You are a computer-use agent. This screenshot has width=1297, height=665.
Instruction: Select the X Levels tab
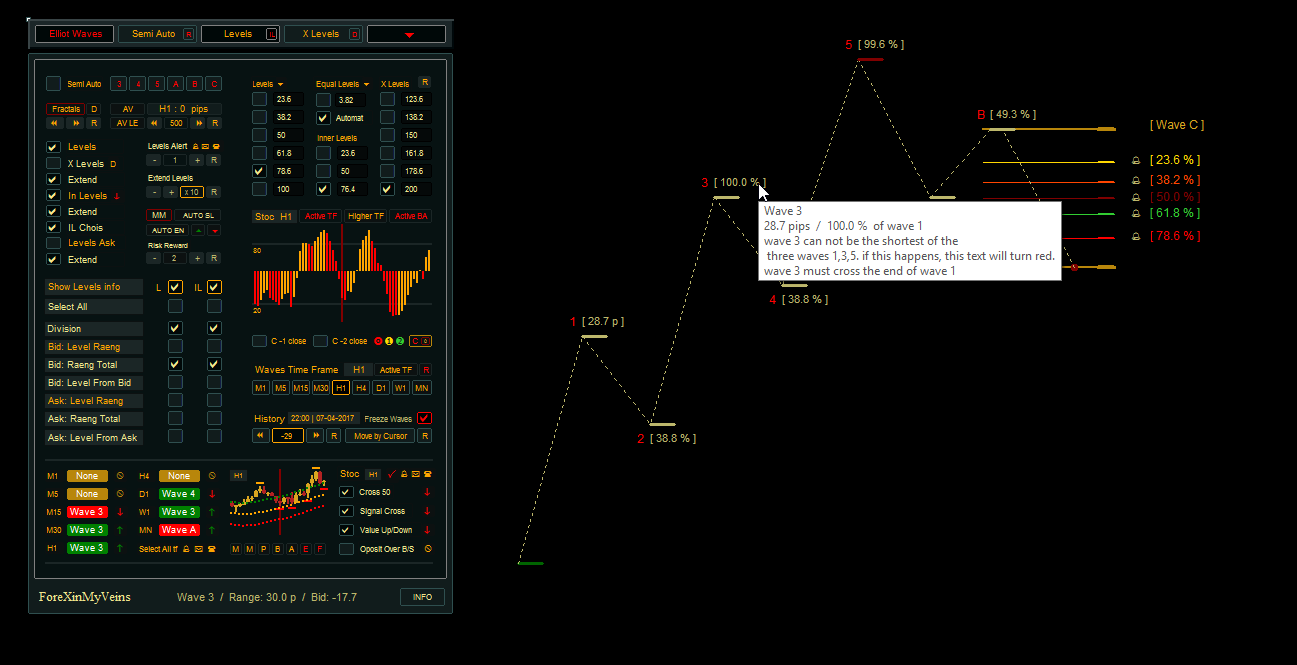pyautogui.click(x=320, y=34)
